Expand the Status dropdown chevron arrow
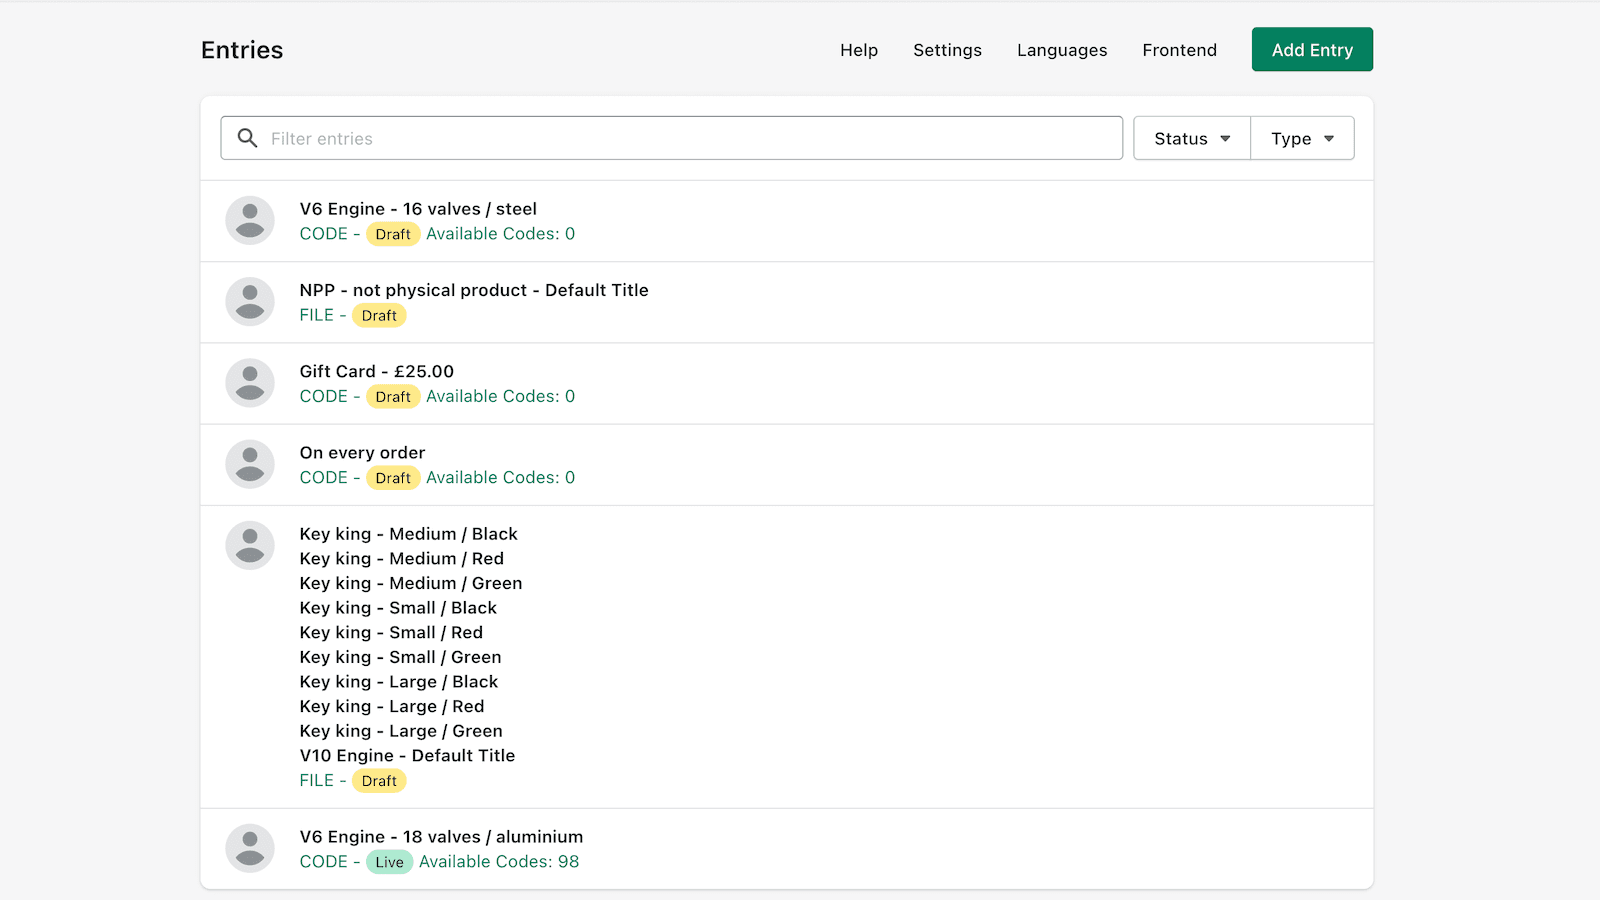Viewport: 1600px width, 900px height. [x=1225, y=138]
